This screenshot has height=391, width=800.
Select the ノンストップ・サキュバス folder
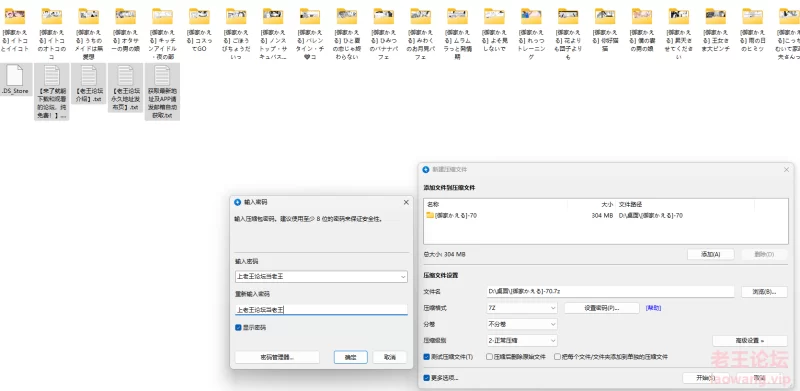click(x=273, y=33)
